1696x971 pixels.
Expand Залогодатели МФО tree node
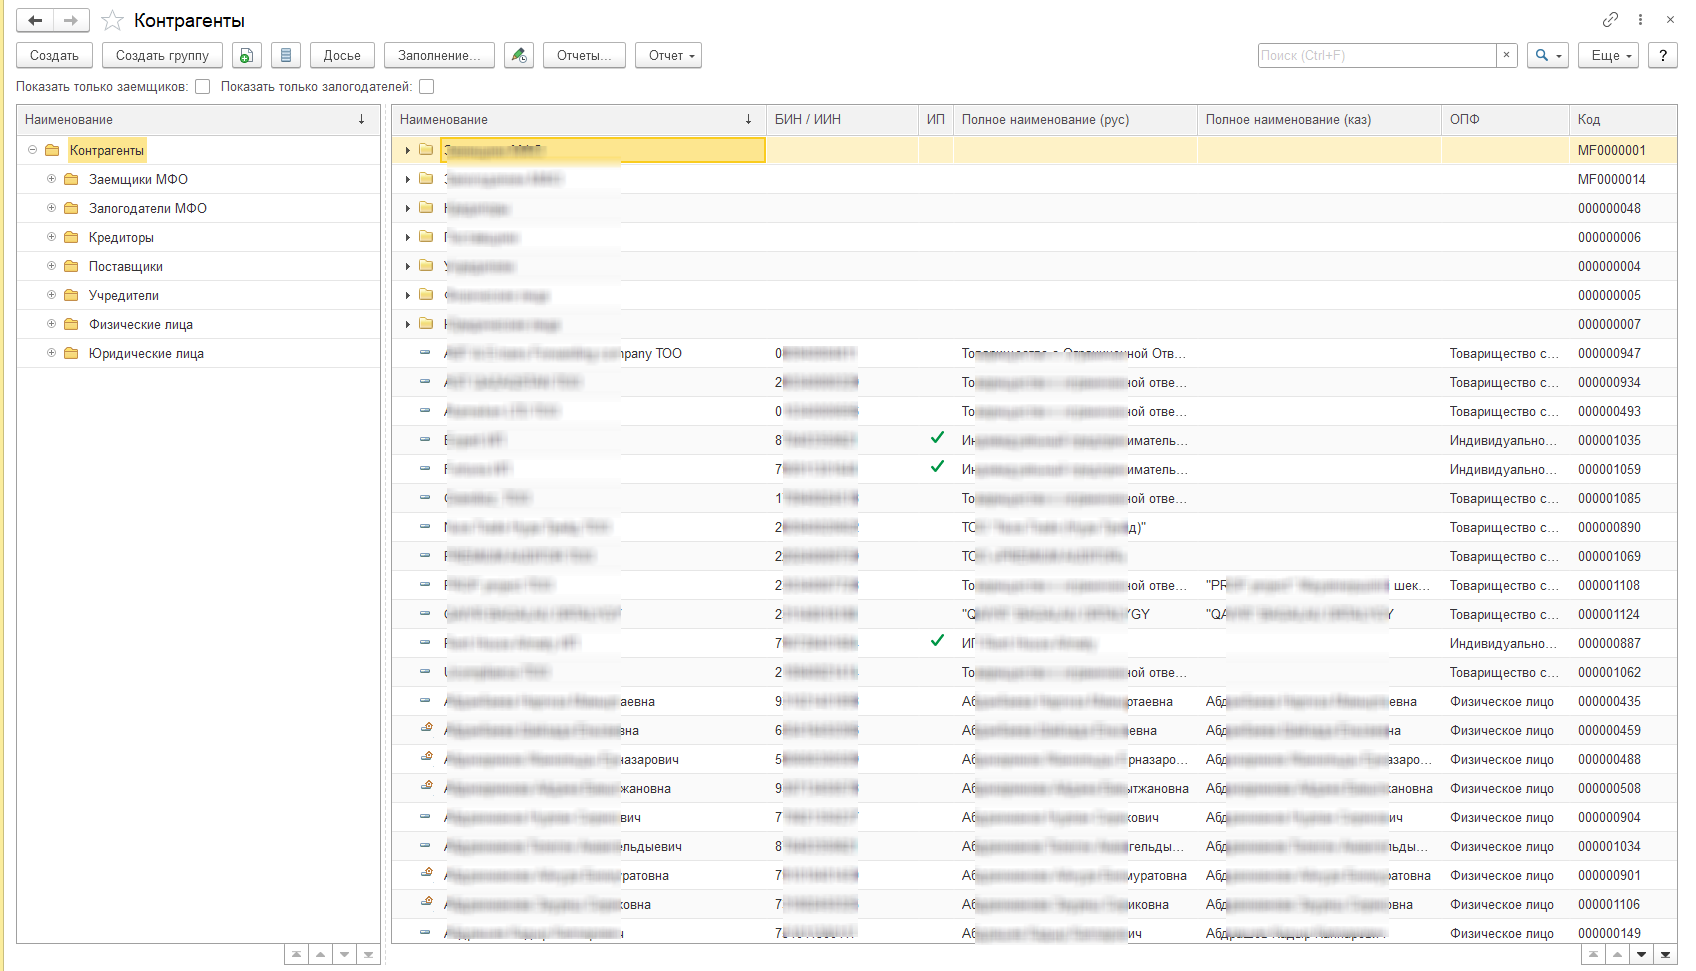tap(51, 208)
